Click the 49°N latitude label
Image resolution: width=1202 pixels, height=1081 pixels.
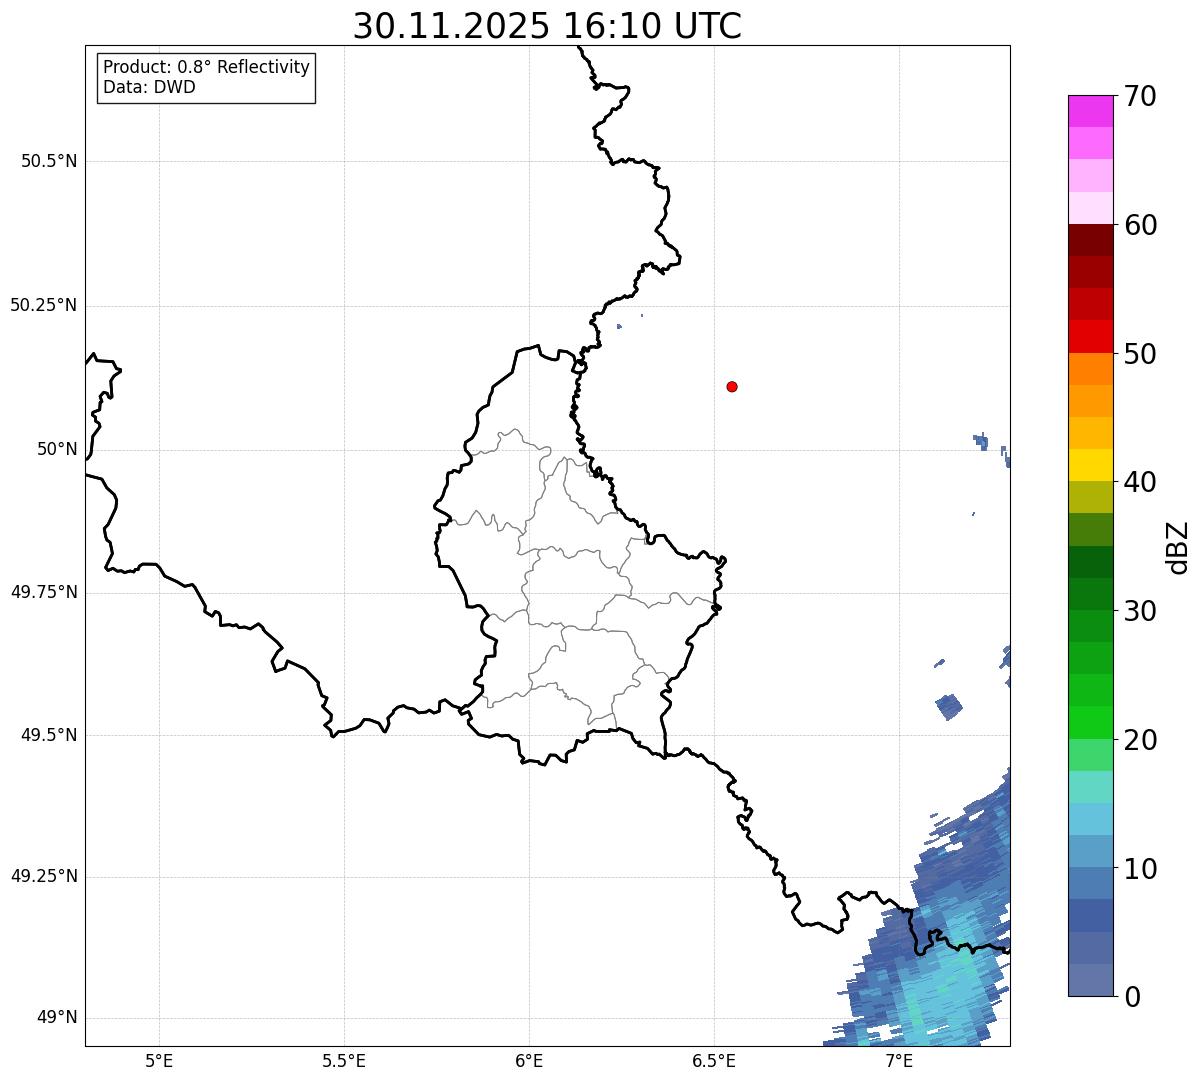[57, 1018]
